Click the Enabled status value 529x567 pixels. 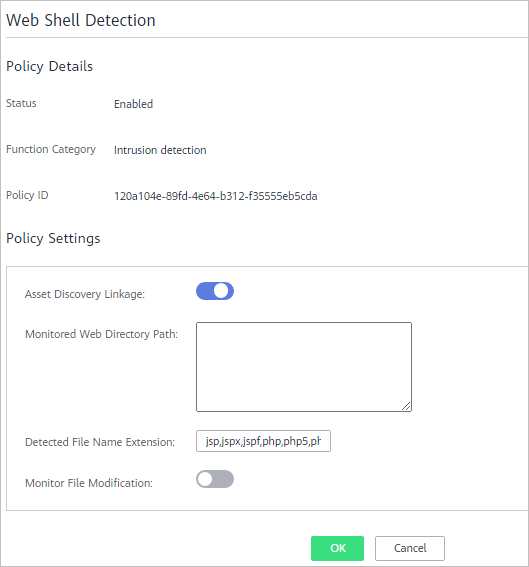133,104
